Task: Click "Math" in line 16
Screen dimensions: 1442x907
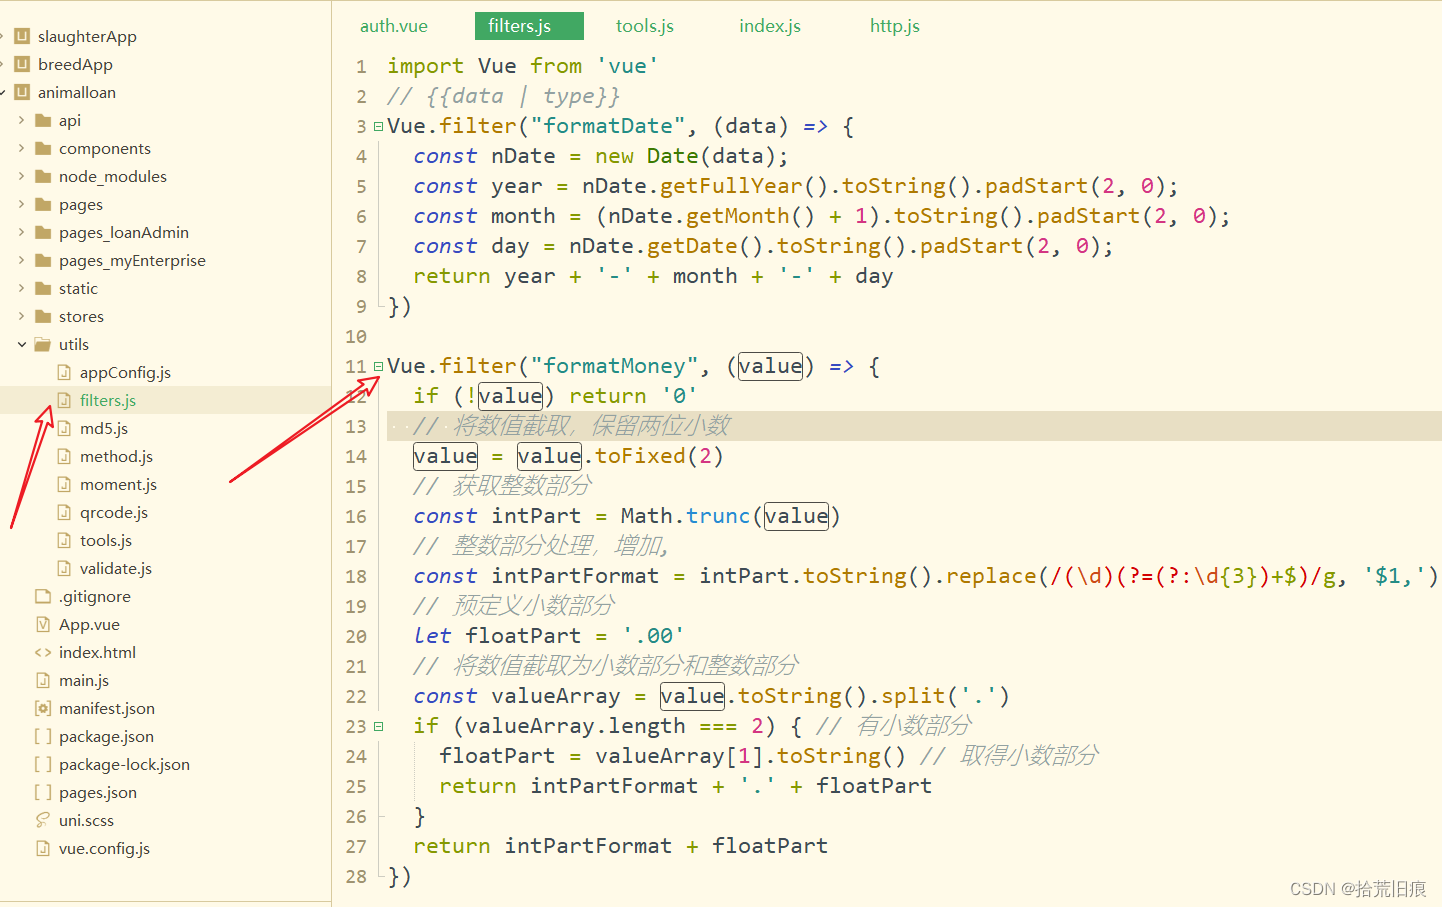Action: [646, 516]
